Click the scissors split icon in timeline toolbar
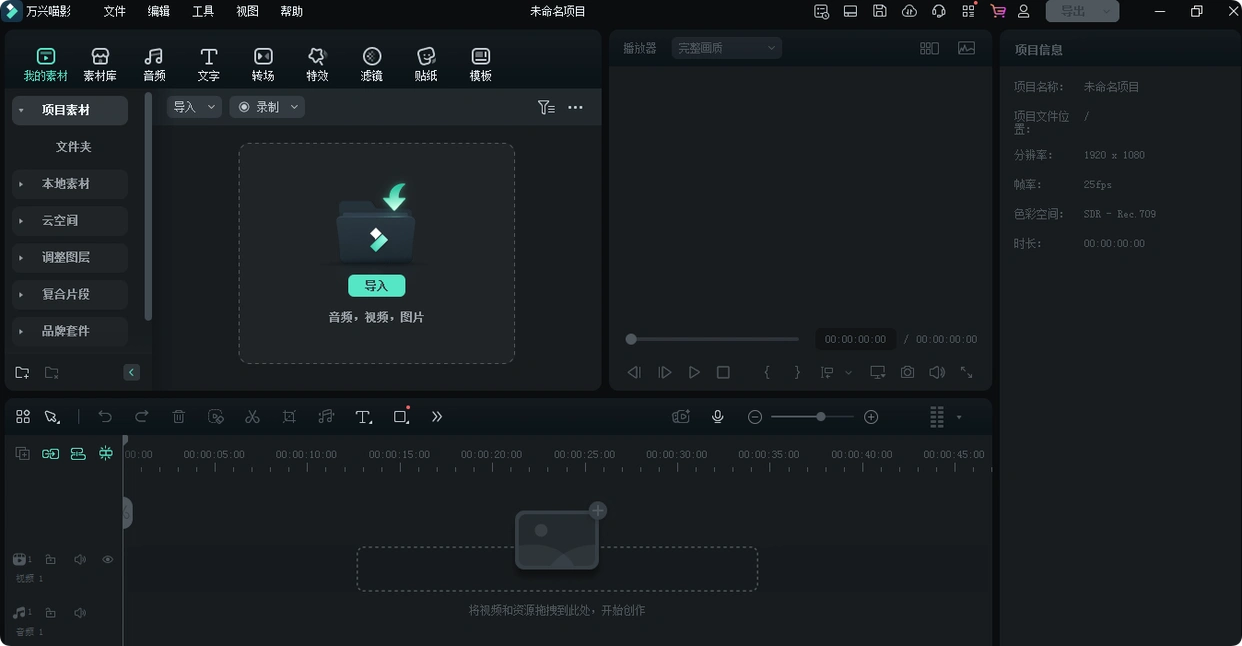The image size is (1242, 646). coord(252,417)
